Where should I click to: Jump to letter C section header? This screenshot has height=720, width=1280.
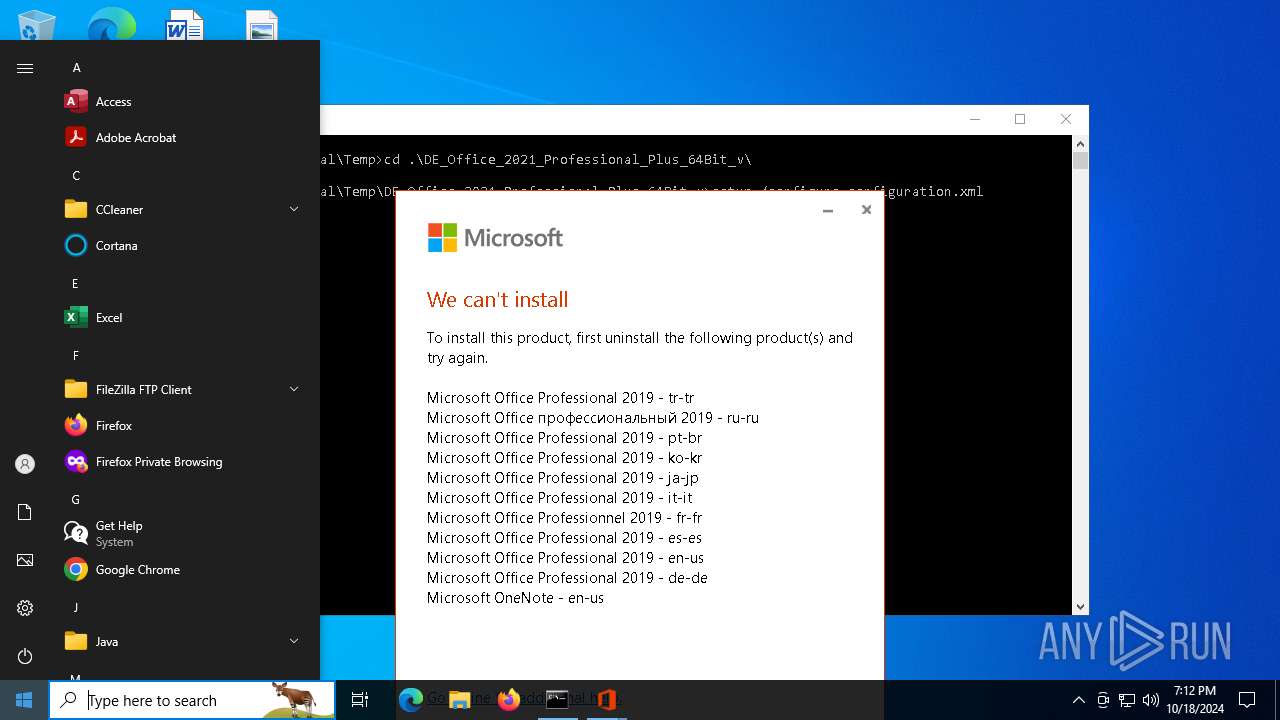click(76, 176)
